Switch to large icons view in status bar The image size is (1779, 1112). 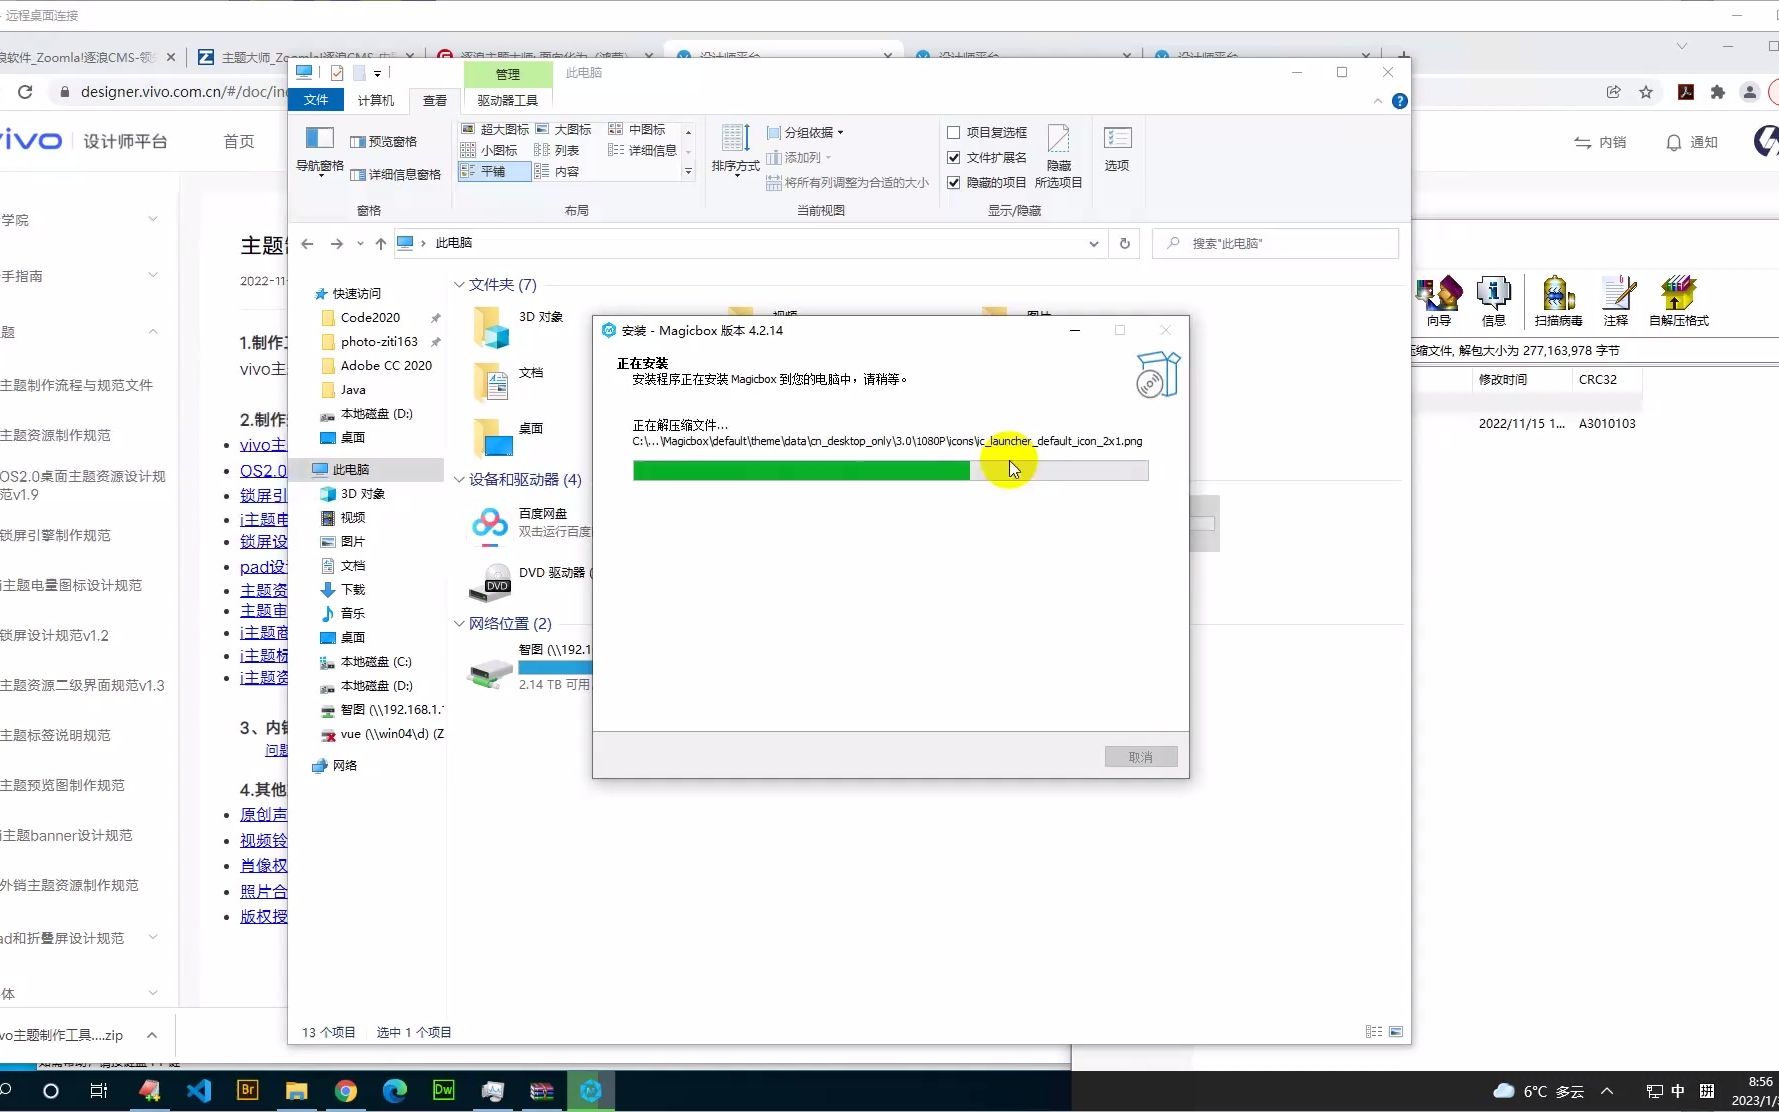pos(1396,1031)
